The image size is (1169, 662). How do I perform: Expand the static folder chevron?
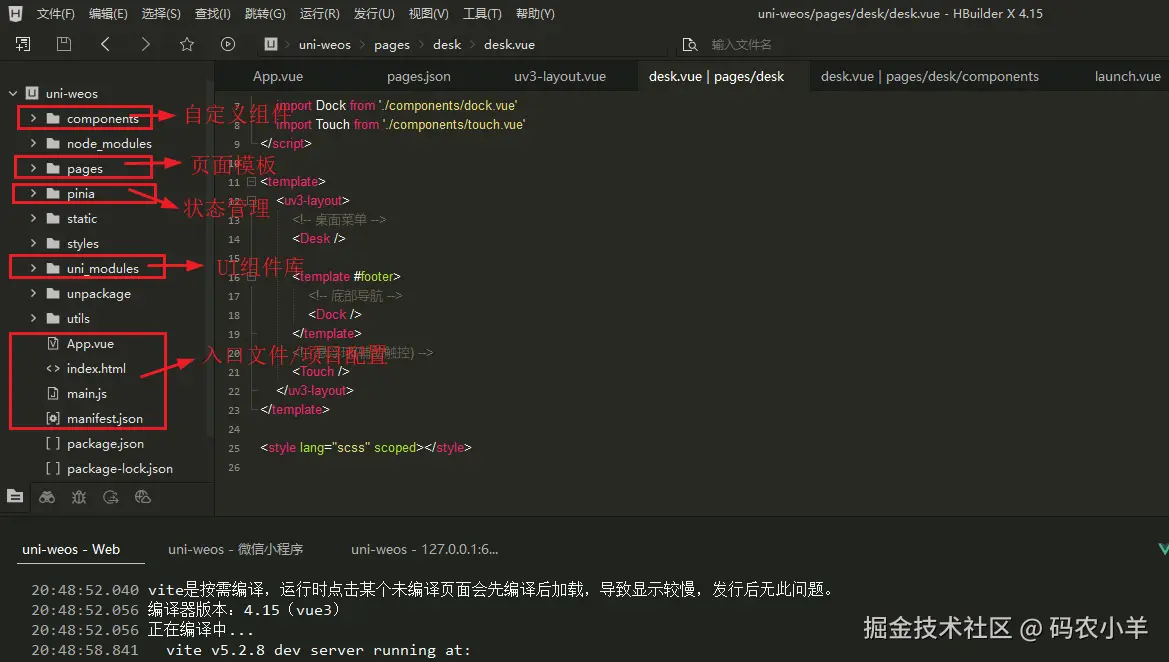[33, 218]
